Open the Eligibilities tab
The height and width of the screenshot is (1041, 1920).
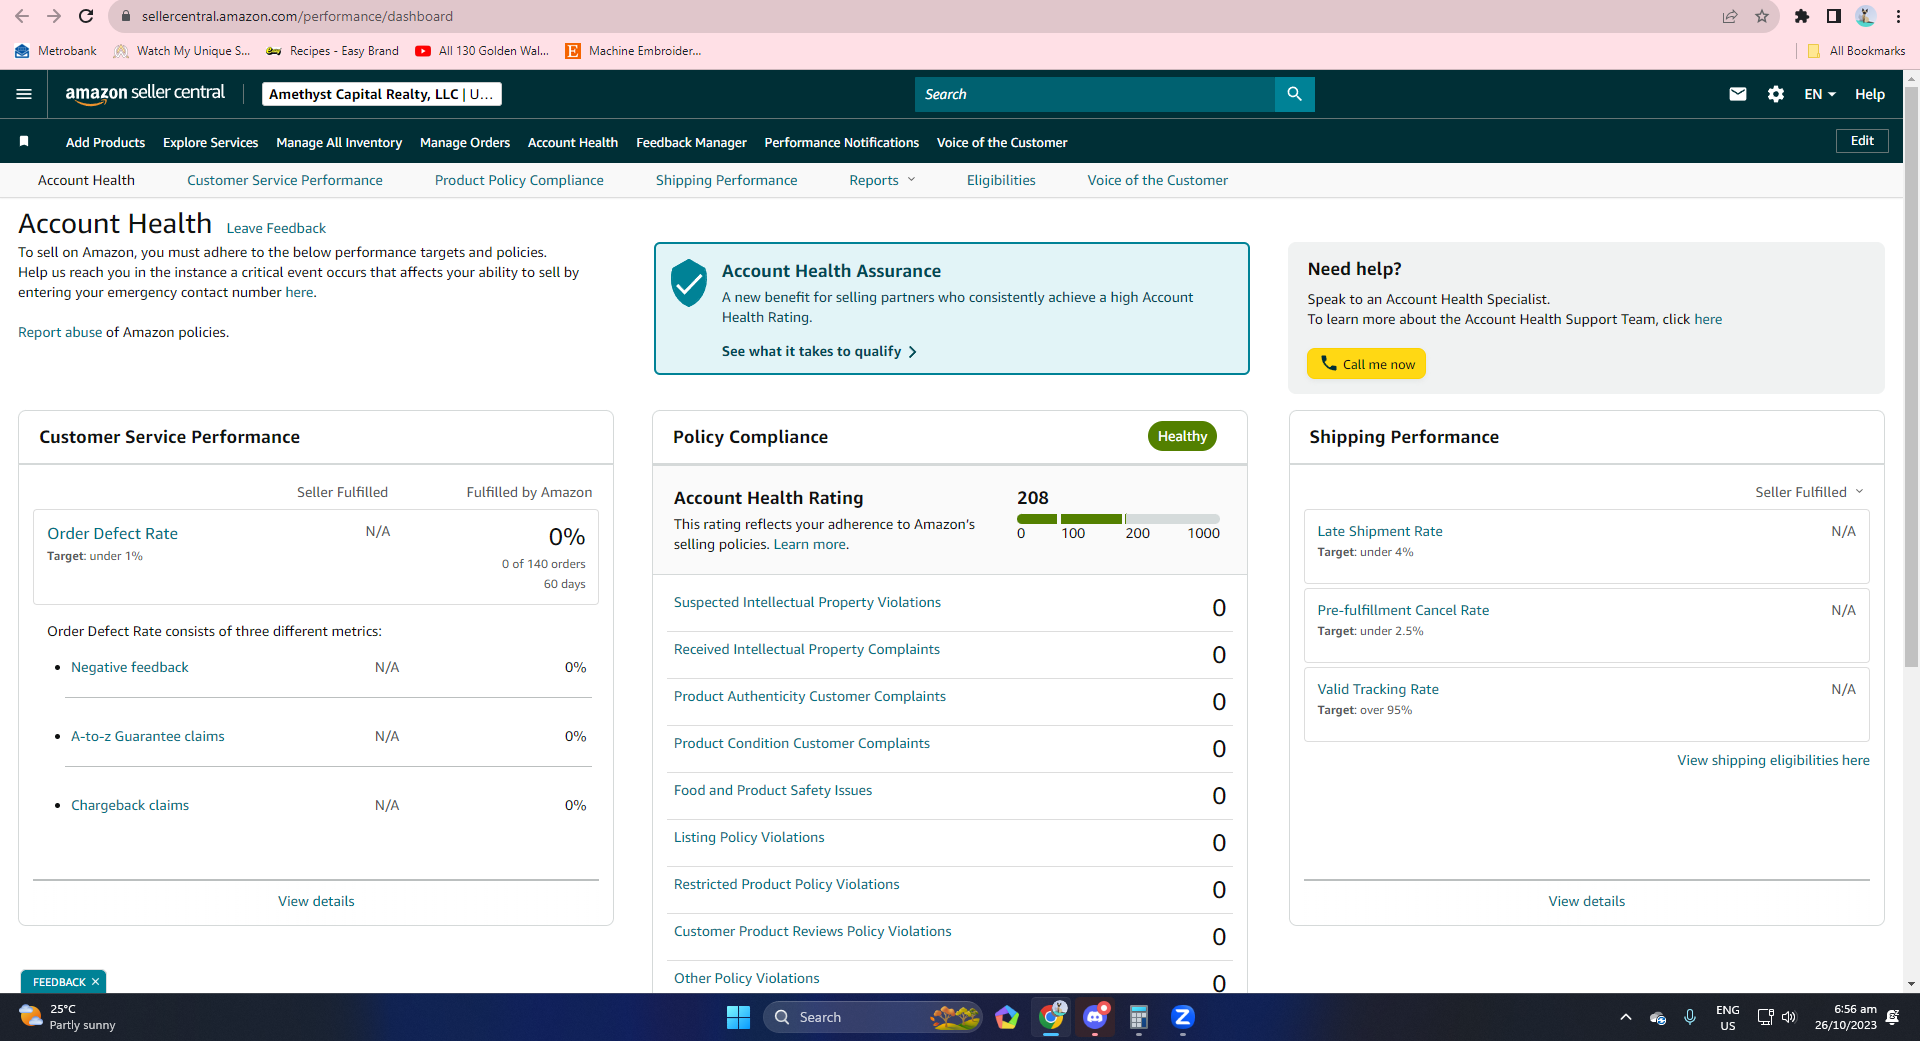pos(1001,180)
